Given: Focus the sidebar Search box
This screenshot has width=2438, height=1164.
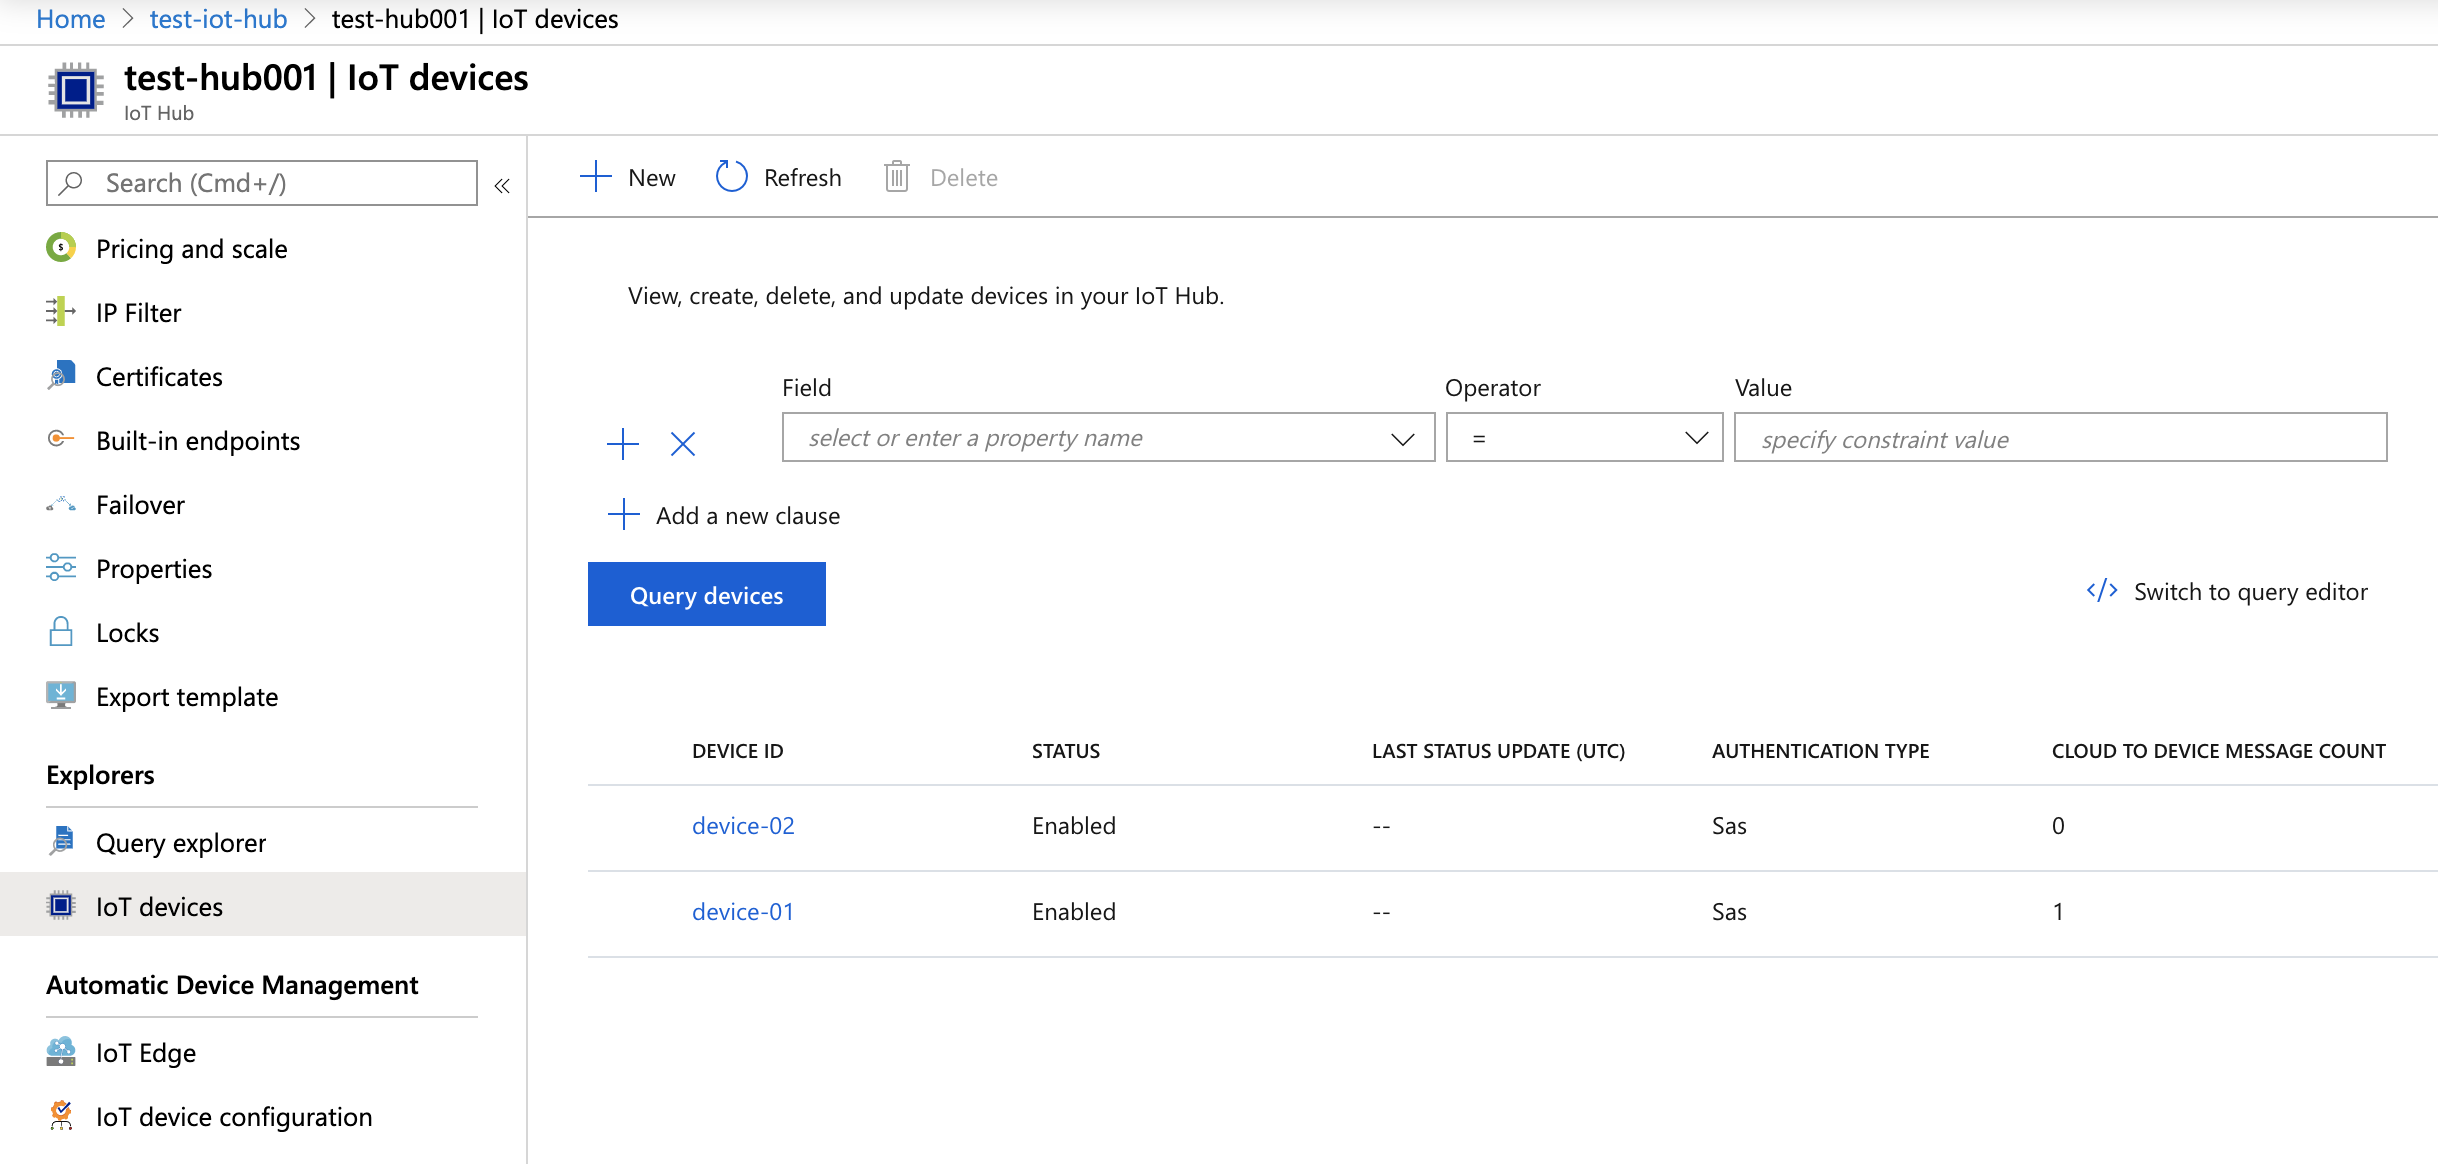Looking at the screenshot, I should (x=262, y=183).
